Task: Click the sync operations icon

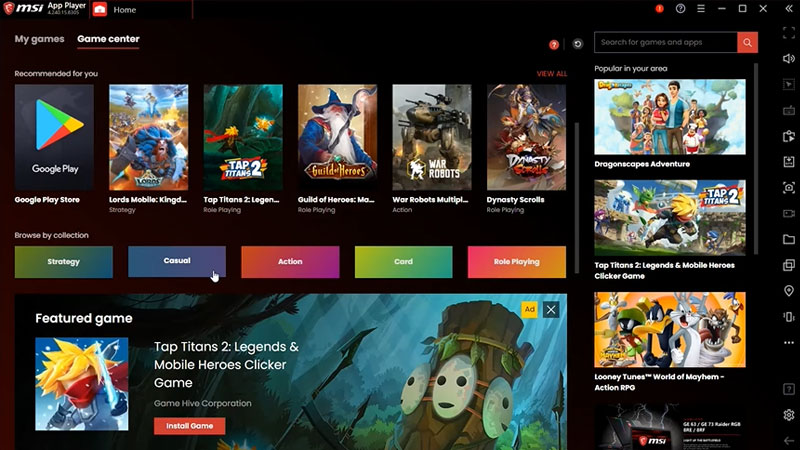Action: pyautogui.click(x=788, y=136)
